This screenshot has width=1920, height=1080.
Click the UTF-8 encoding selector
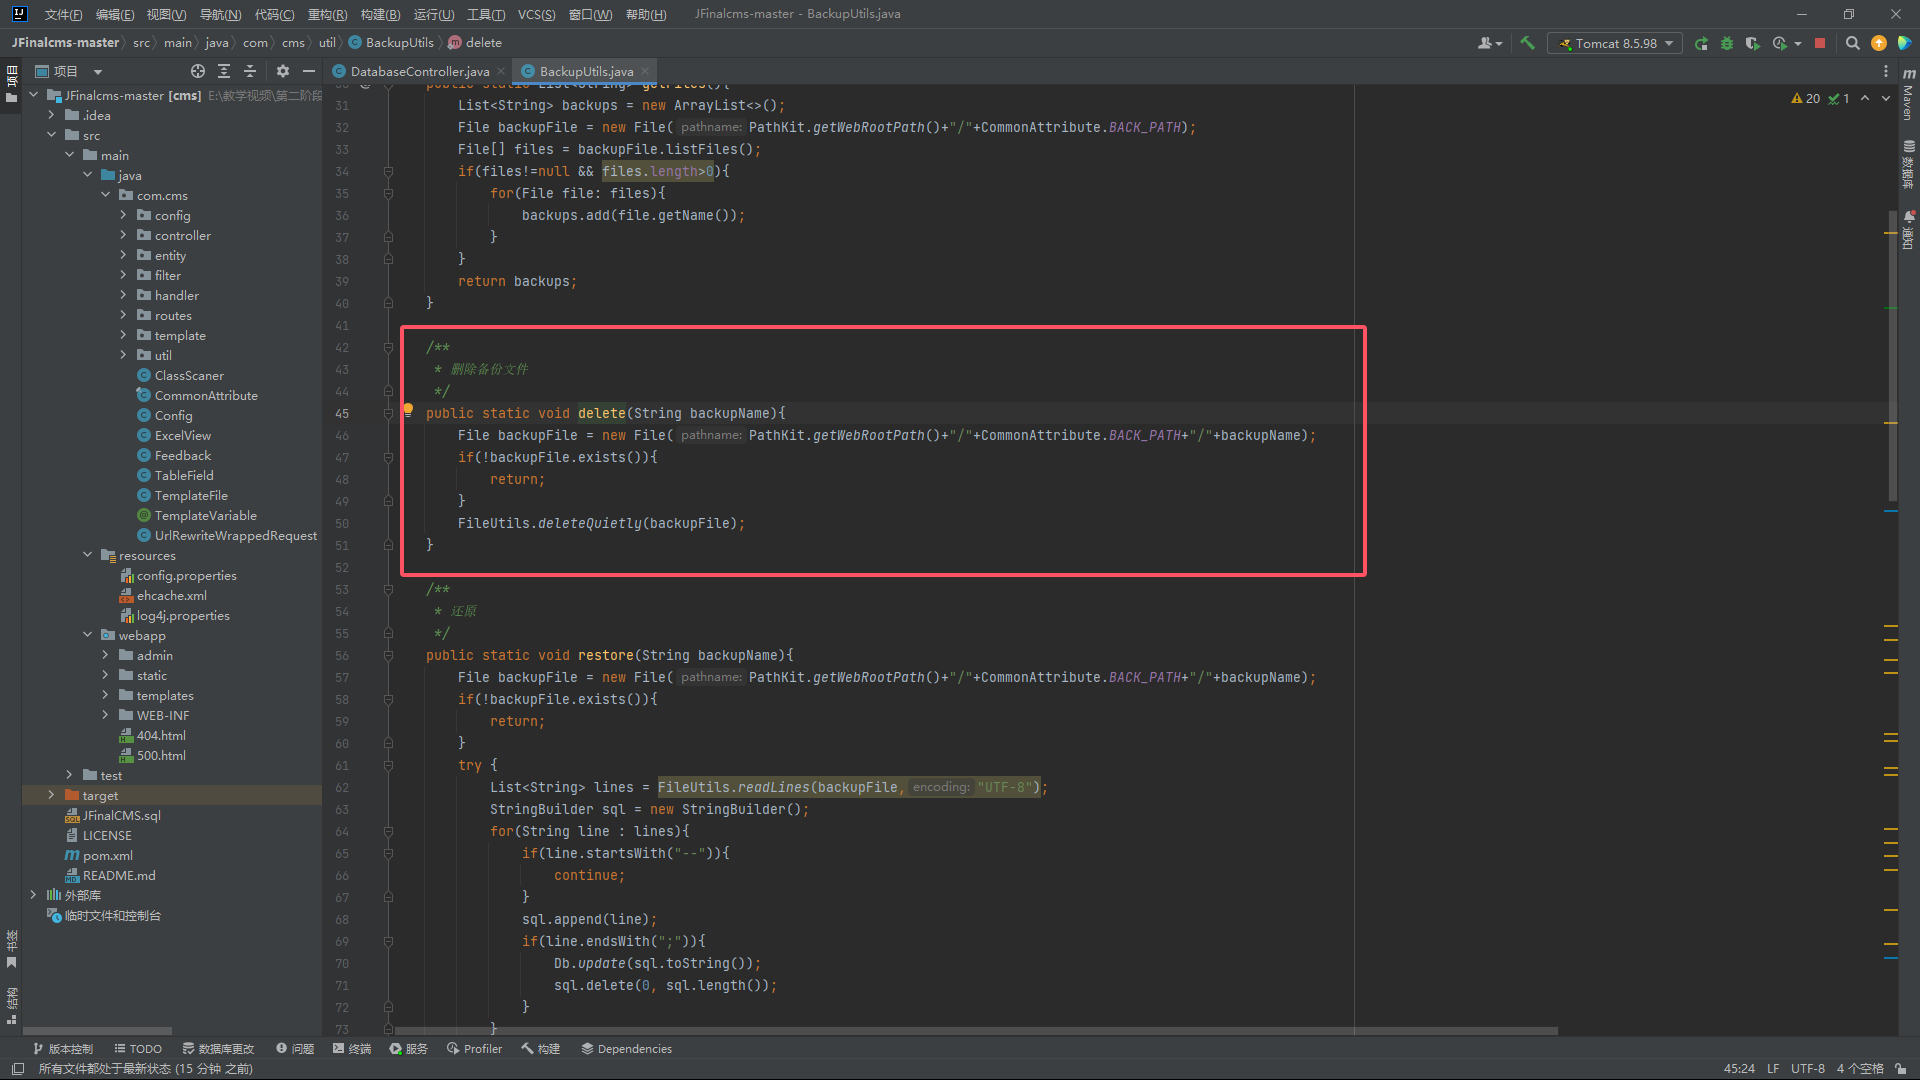1807,1069
